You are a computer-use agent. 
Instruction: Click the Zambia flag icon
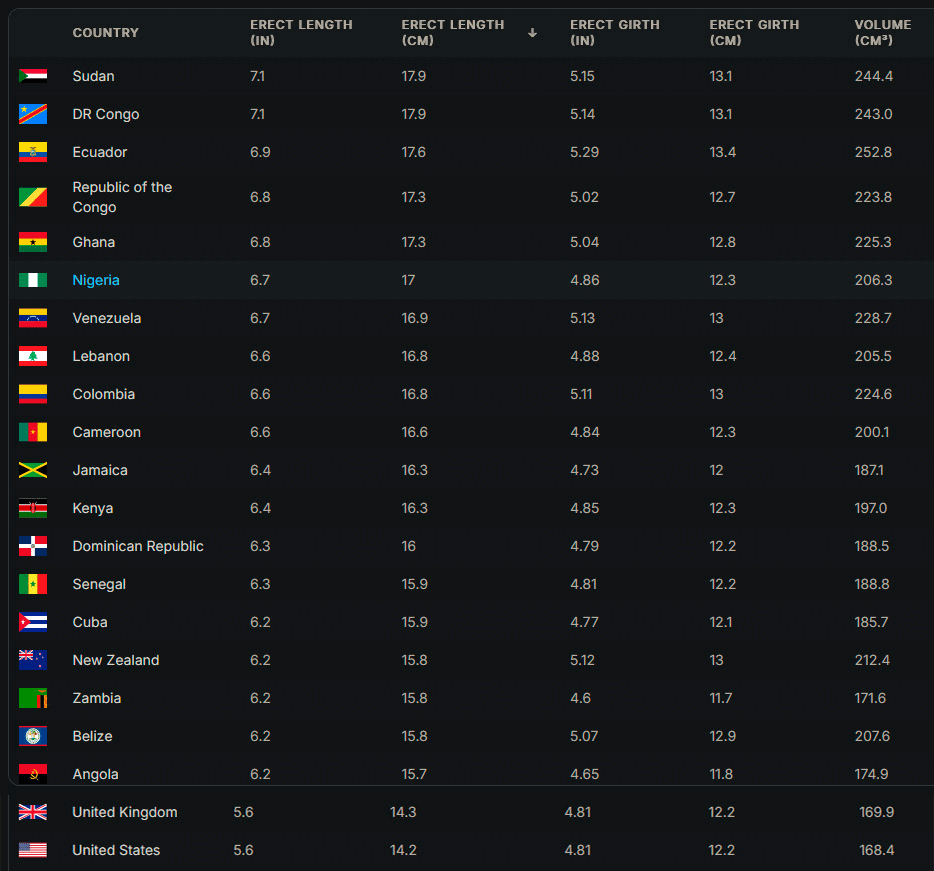click(33, 698)
